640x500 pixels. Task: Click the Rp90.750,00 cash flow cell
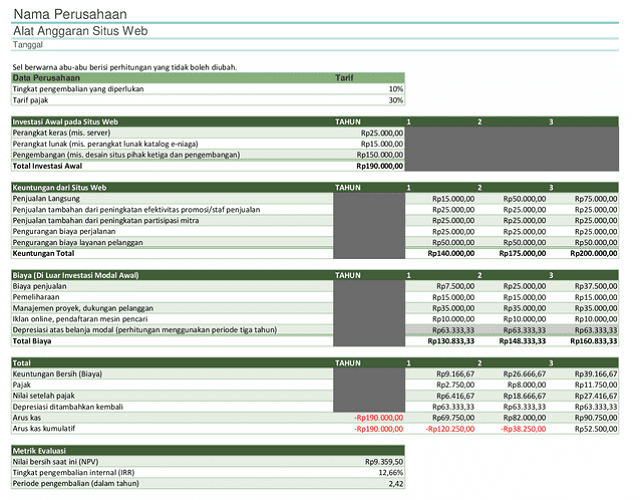pos(596,418)
